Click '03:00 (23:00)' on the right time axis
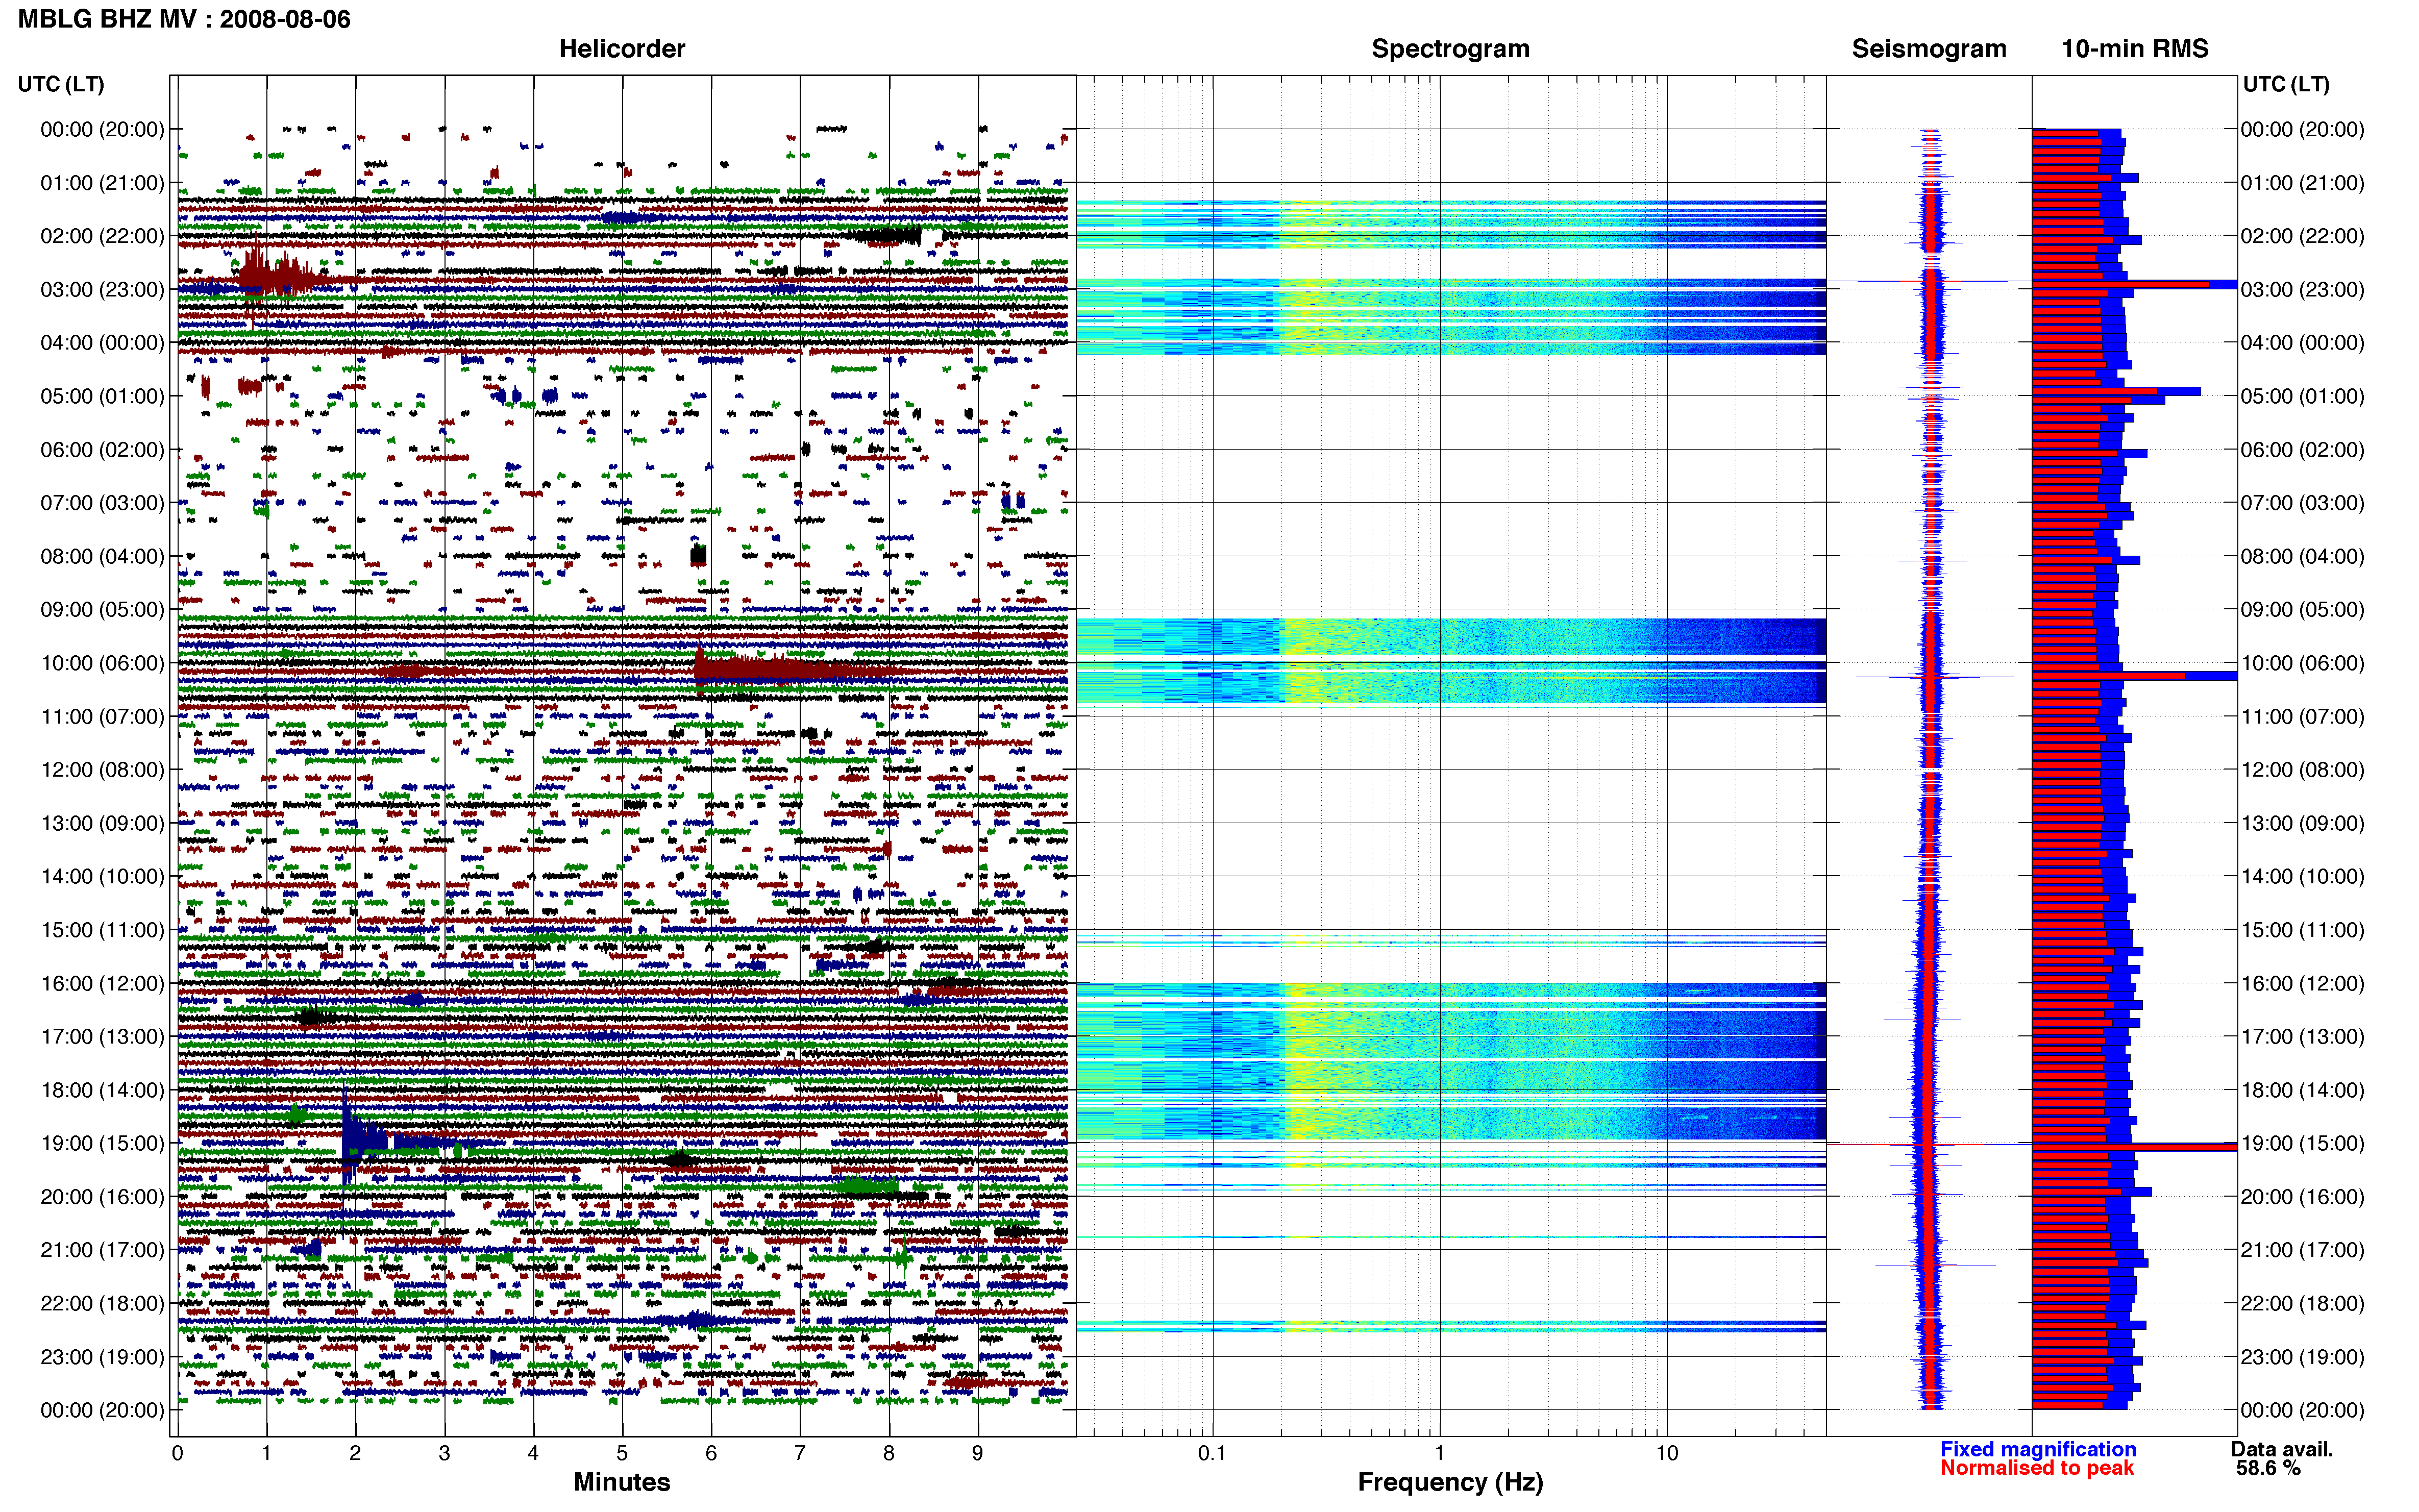Screen dimensions: 2419x1512 click(x=2302, y=289)
